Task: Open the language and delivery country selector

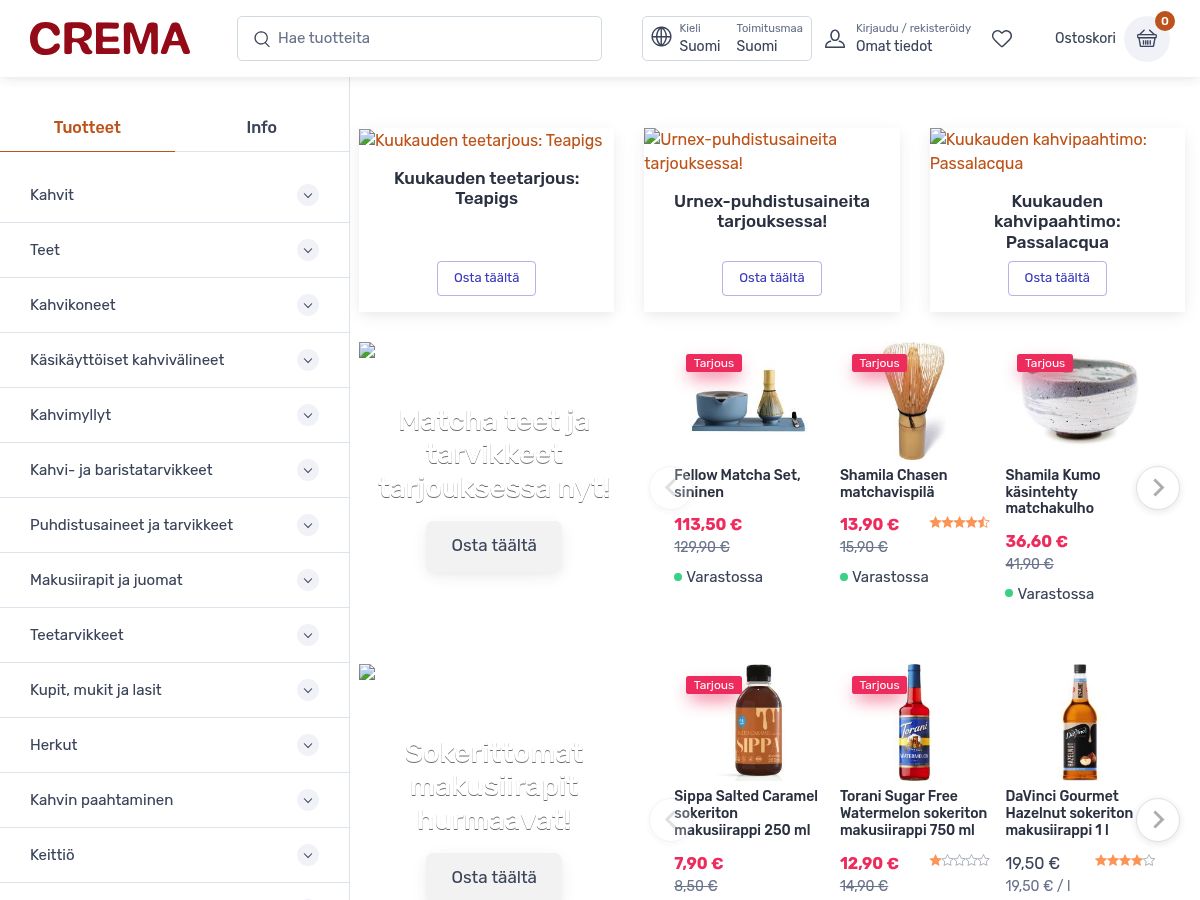Action: [x=727, y=38]
